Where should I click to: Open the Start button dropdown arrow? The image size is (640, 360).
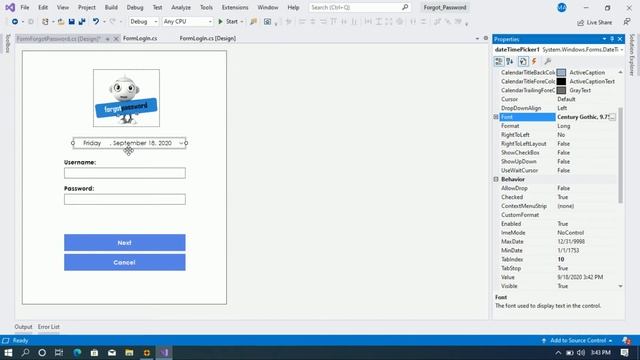(x=242, y=22)
